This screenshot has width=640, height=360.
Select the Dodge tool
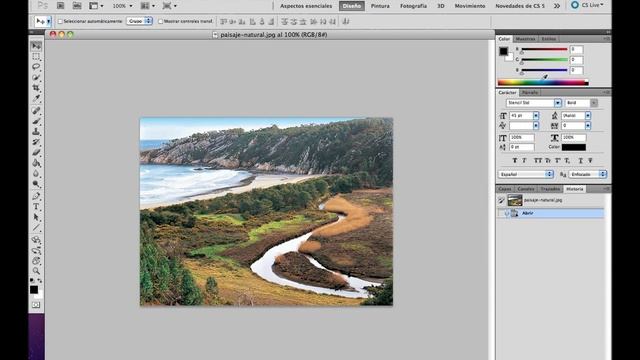(36, 184)
